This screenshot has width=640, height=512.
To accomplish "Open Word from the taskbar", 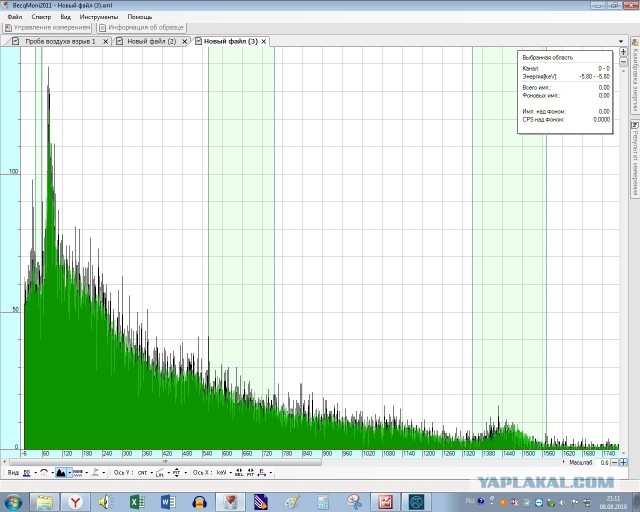I will pyautogui.click(x=168, y=502).
